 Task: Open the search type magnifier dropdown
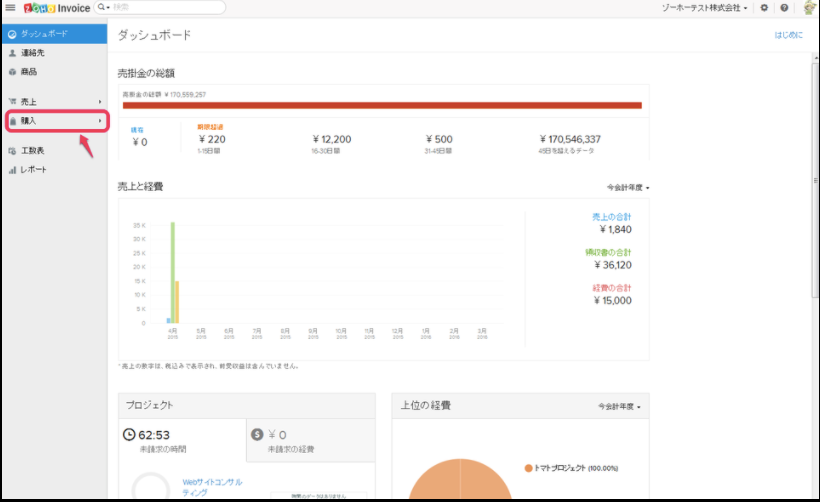[x=104, y=7]
